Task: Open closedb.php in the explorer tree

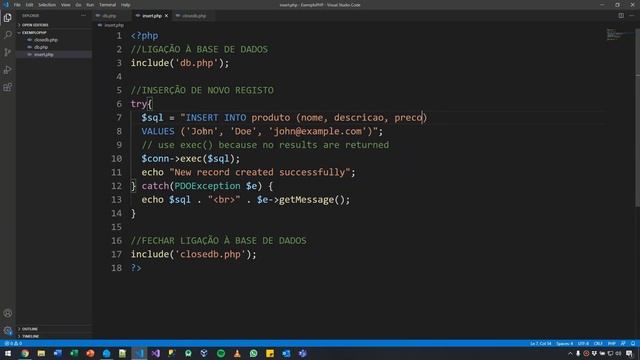Action: (x=46, y=40)
